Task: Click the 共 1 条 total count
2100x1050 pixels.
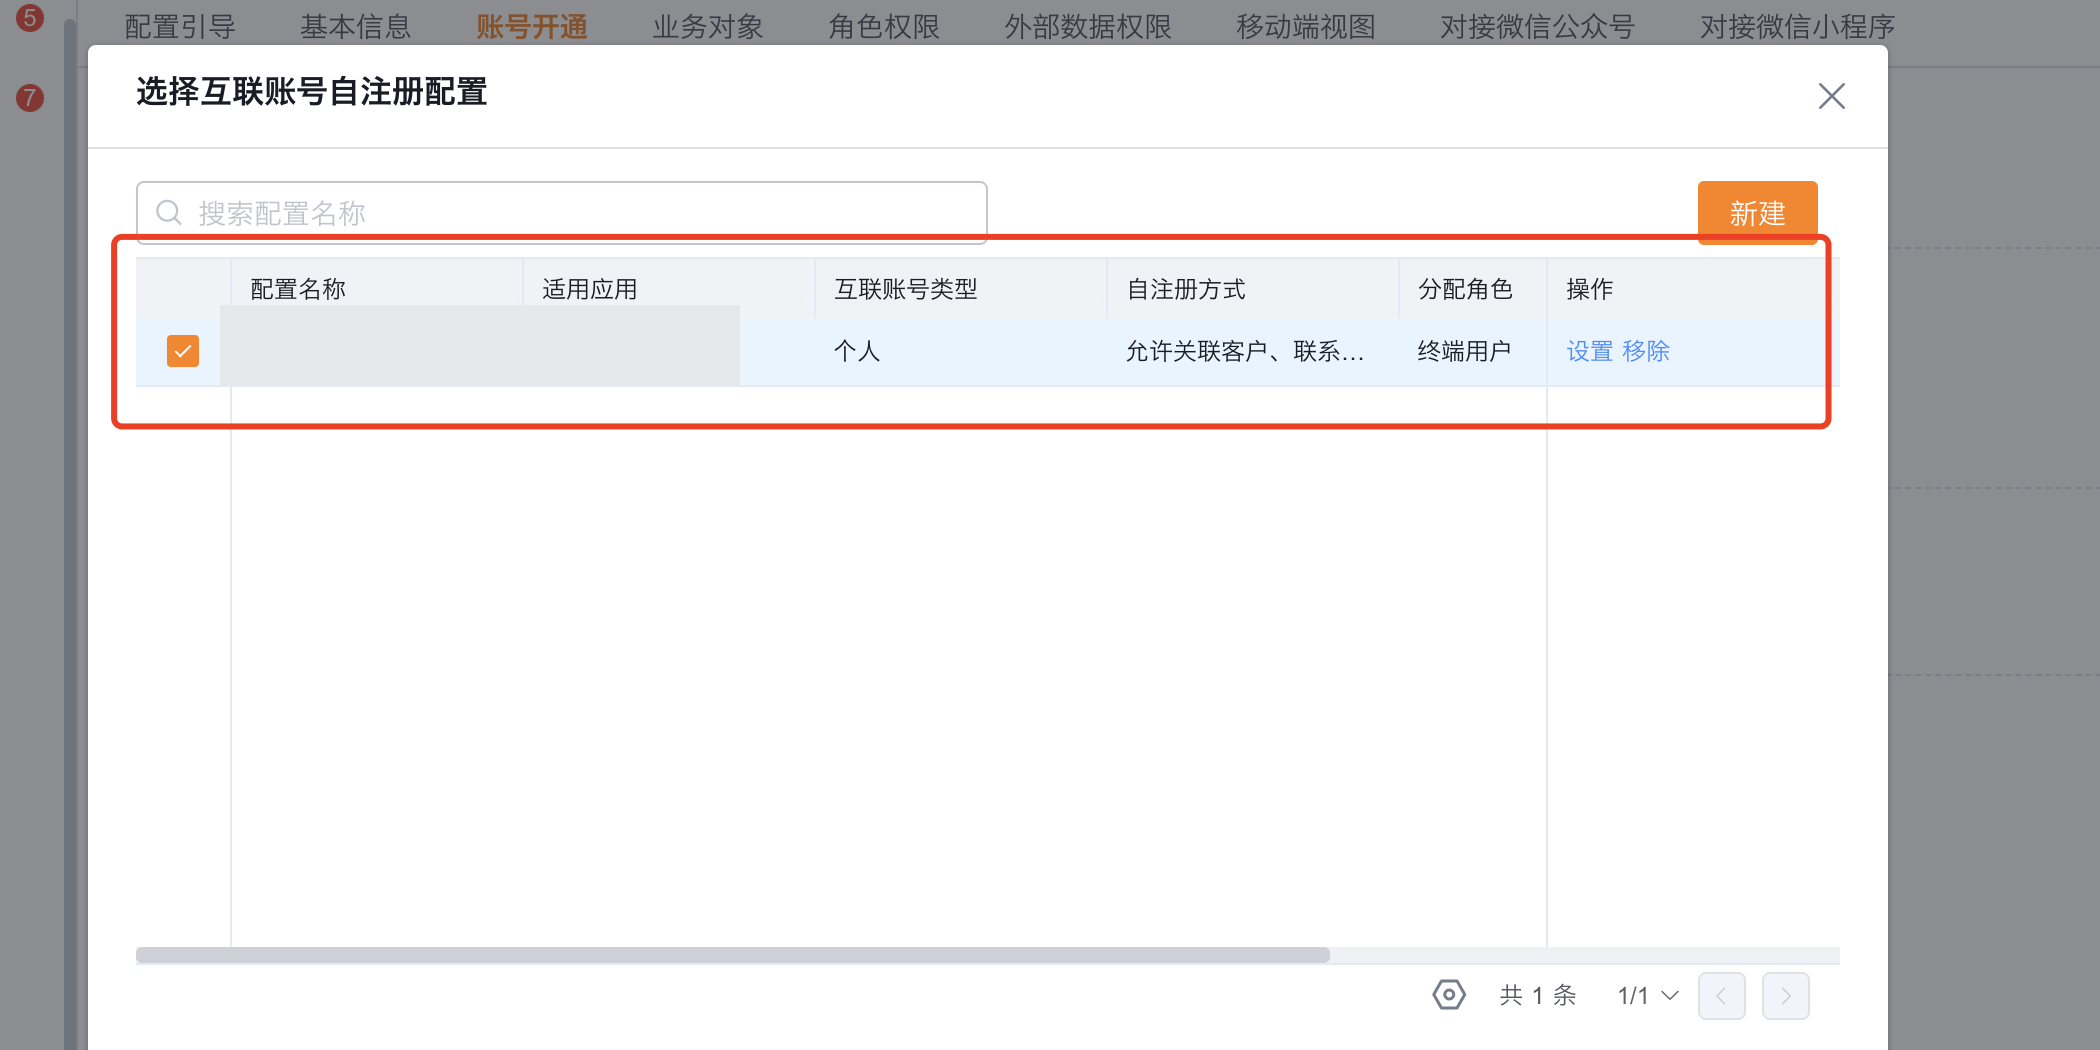Action: pos(1538,995)
